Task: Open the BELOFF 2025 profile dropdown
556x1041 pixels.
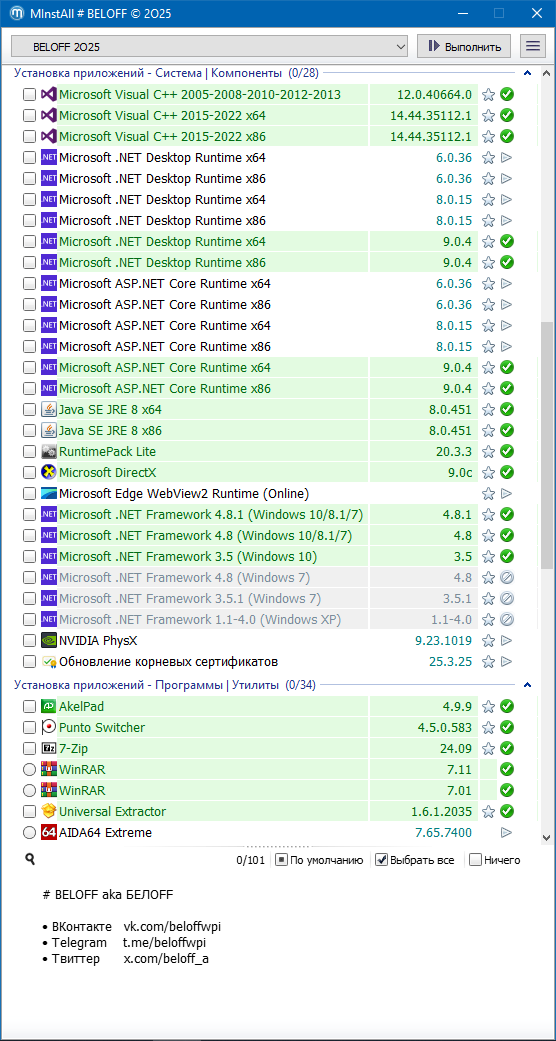Action: pos(209,46)
